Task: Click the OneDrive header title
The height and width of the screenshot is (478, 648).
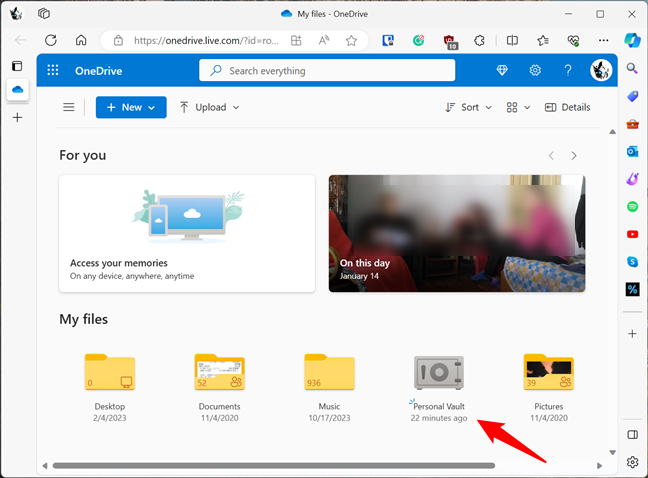Action: pos(98,71)
